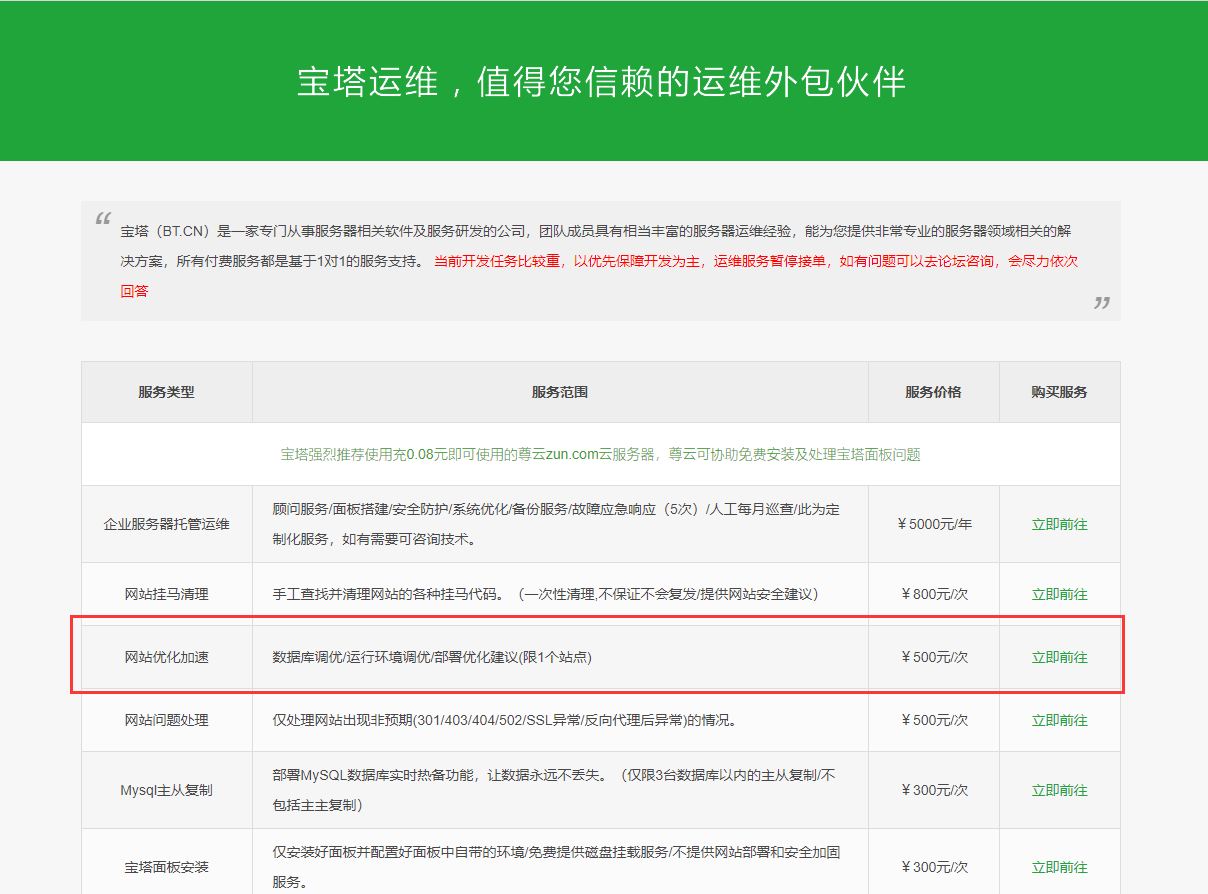Click 立即前往 for 宝塔面板安装

(1059, 867)
